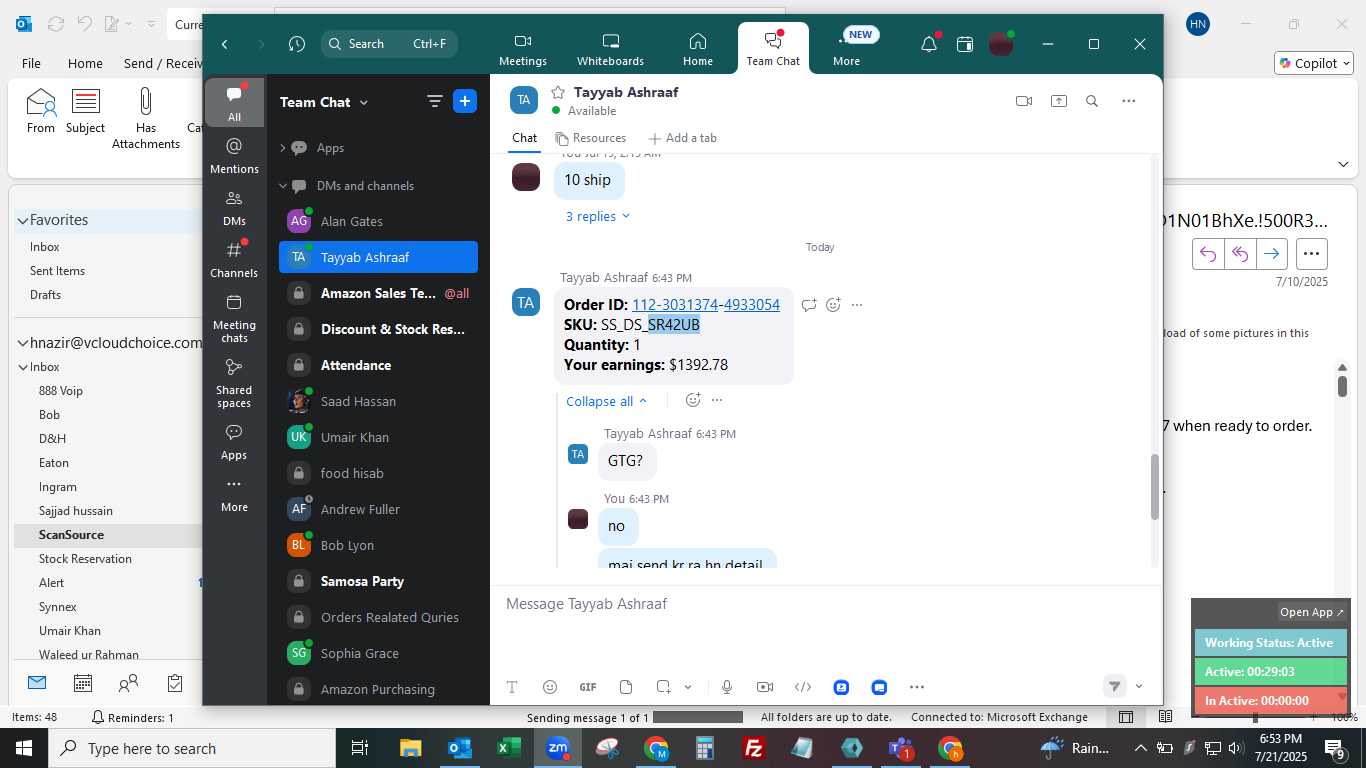Open the Outlook File menu
The width and height of the screenshot is (1366, 768).
coord(31,63)
